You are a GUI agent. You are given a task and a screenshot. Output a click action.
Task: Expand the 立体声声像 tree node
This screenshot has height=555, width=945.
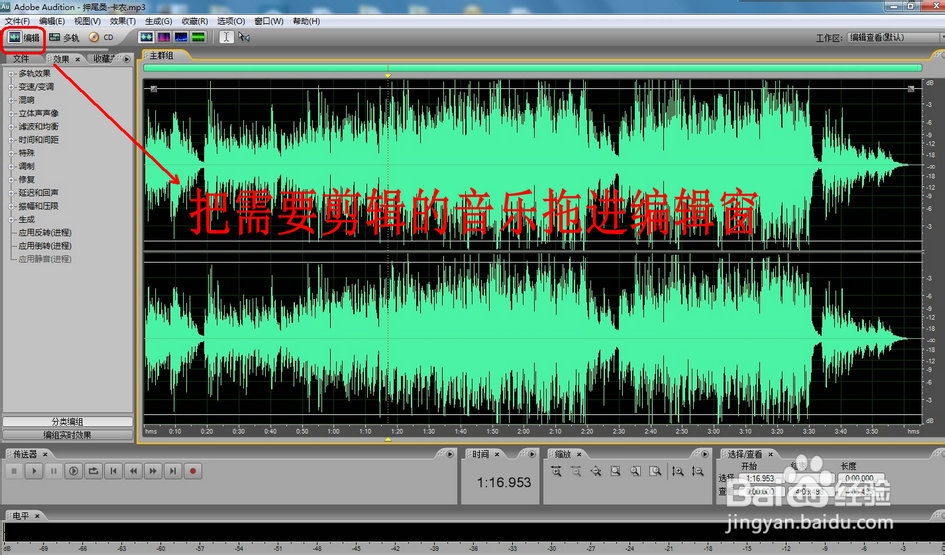point(11,113)
